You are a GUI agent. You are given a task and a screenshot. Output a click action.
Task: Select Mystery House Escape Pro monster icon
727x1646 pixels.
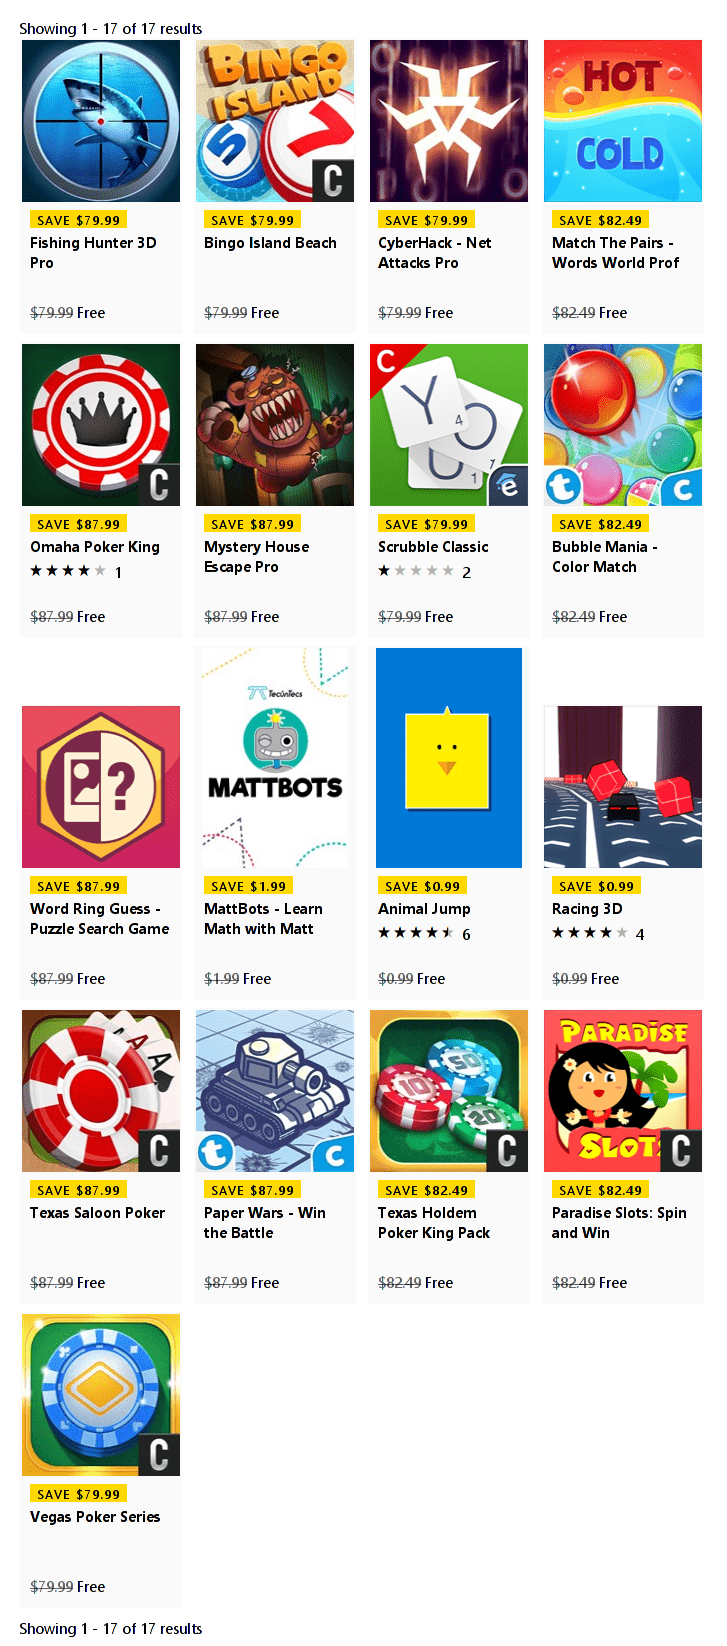(275, 425)
